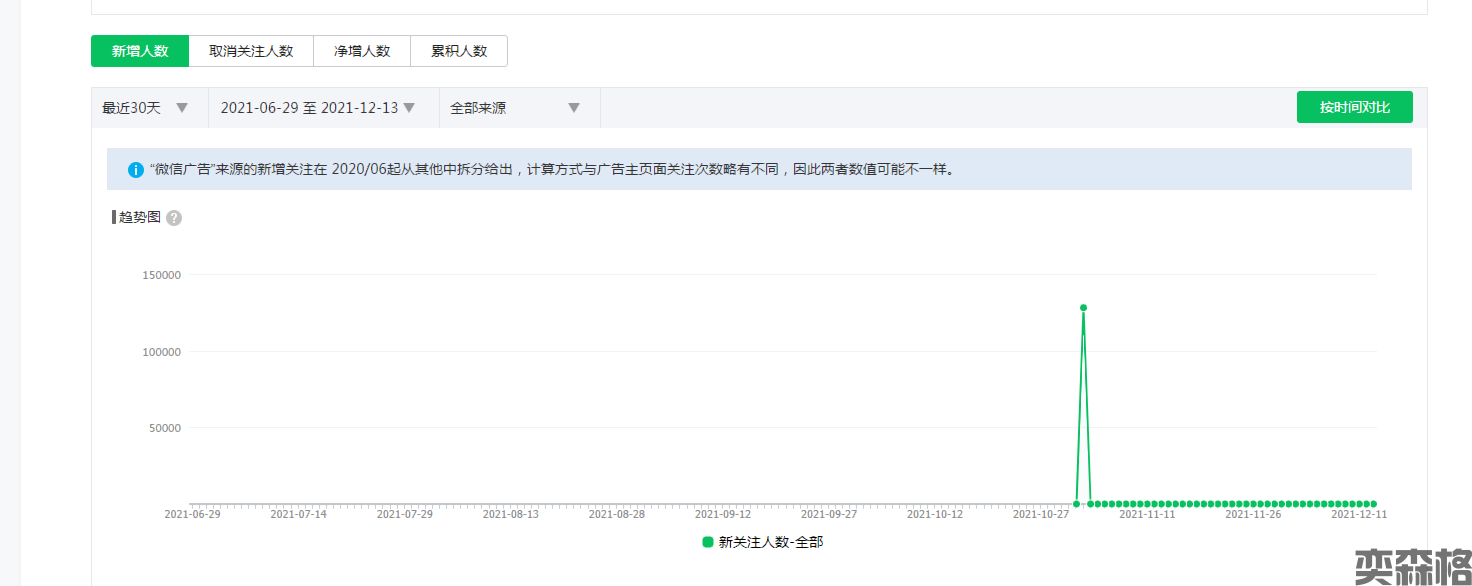Click the green legend marker for 新关注人数-全部
1472x586 pixels.
[708, 542]
